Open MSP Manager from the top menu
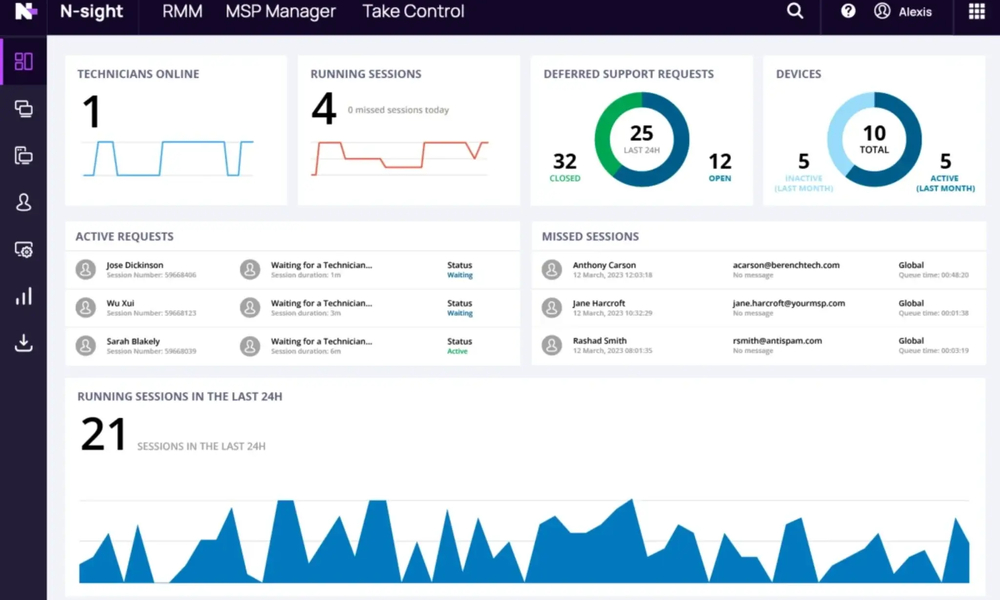The height and width of the screenshot is (600, 1000). tap(280, 12)
